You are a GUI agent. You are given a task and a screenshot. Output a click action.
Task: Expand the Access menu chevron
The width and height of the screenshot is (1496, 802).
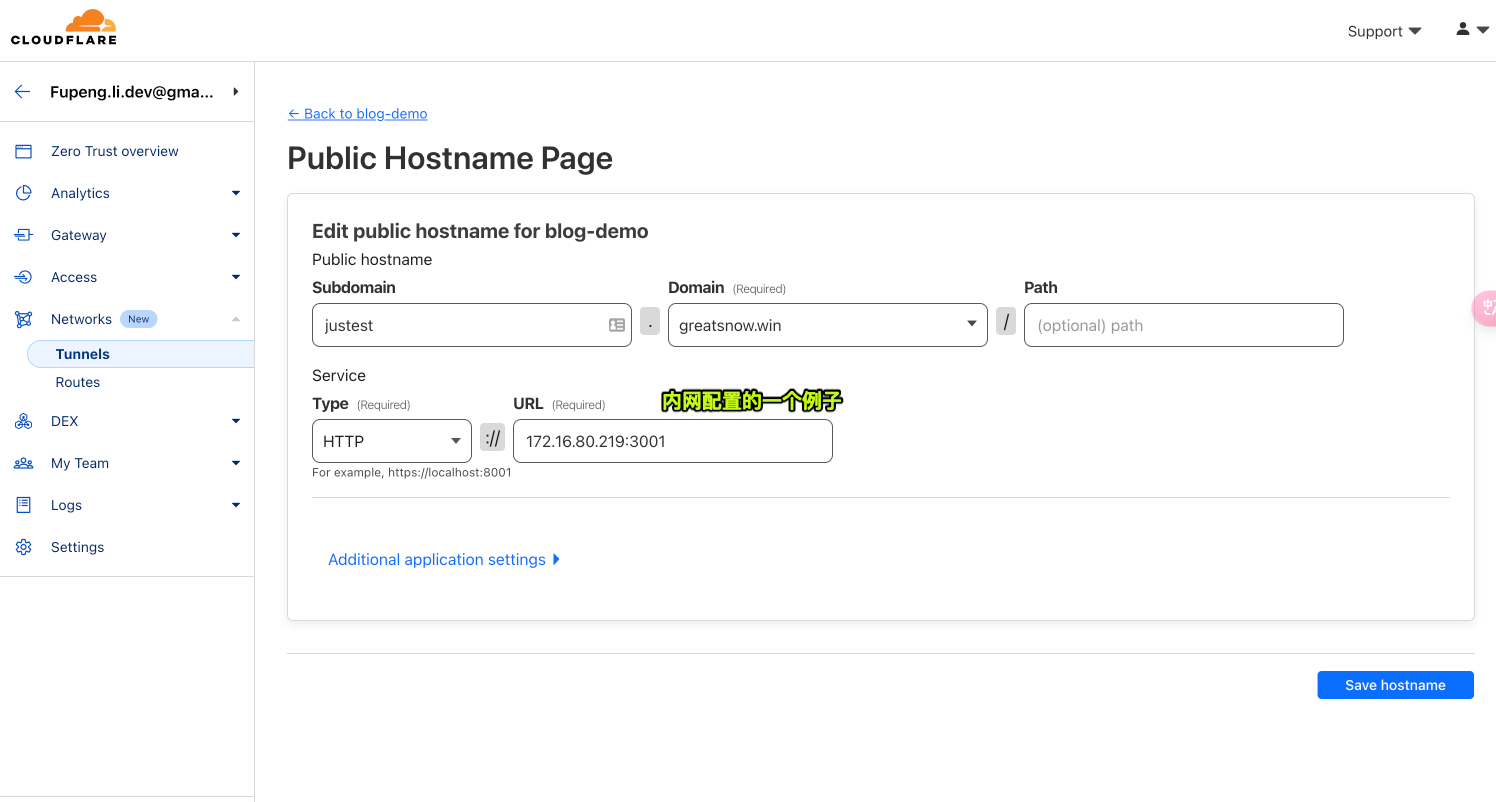(x=236, y=277)
